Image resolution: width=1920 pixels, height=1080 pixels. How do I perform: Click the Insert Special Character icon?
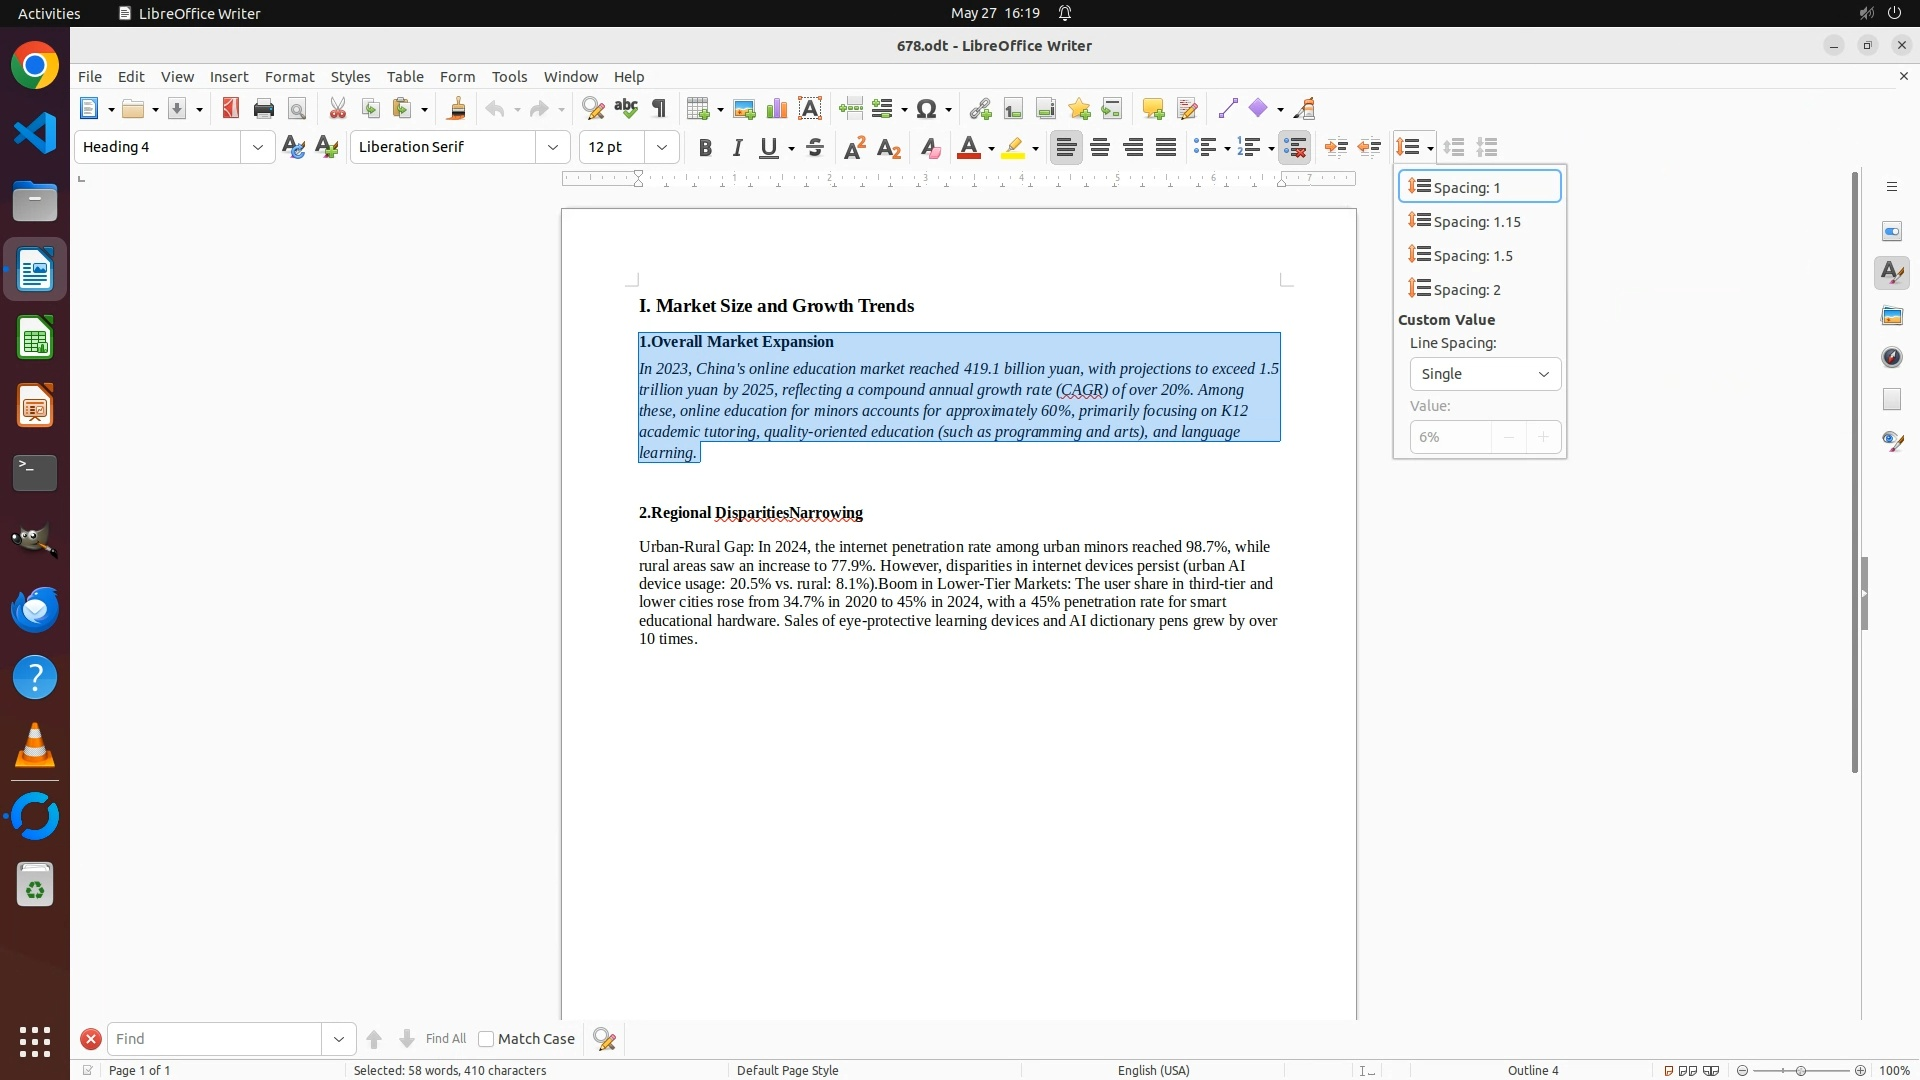coord(926,109)
